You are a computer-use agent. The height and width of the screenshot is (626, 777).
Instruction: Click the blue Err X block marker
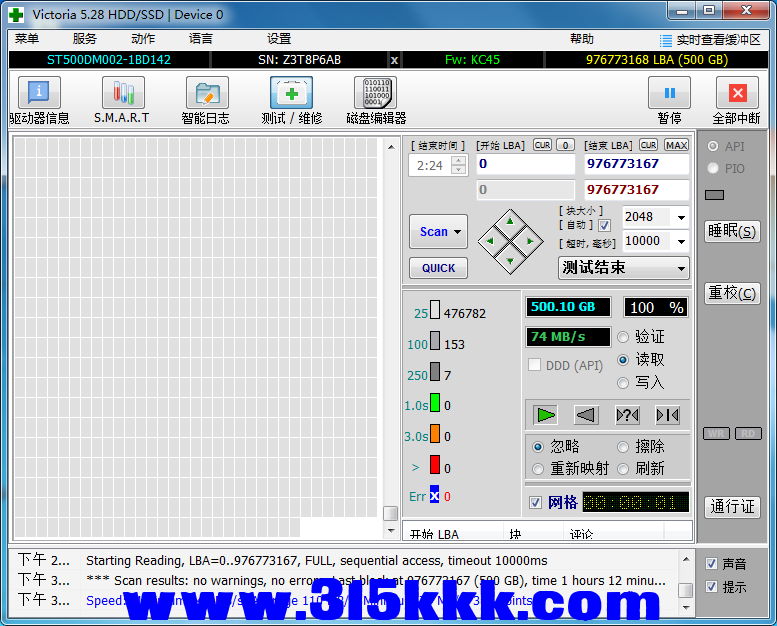pyautogui.click(x=434, y=496)
